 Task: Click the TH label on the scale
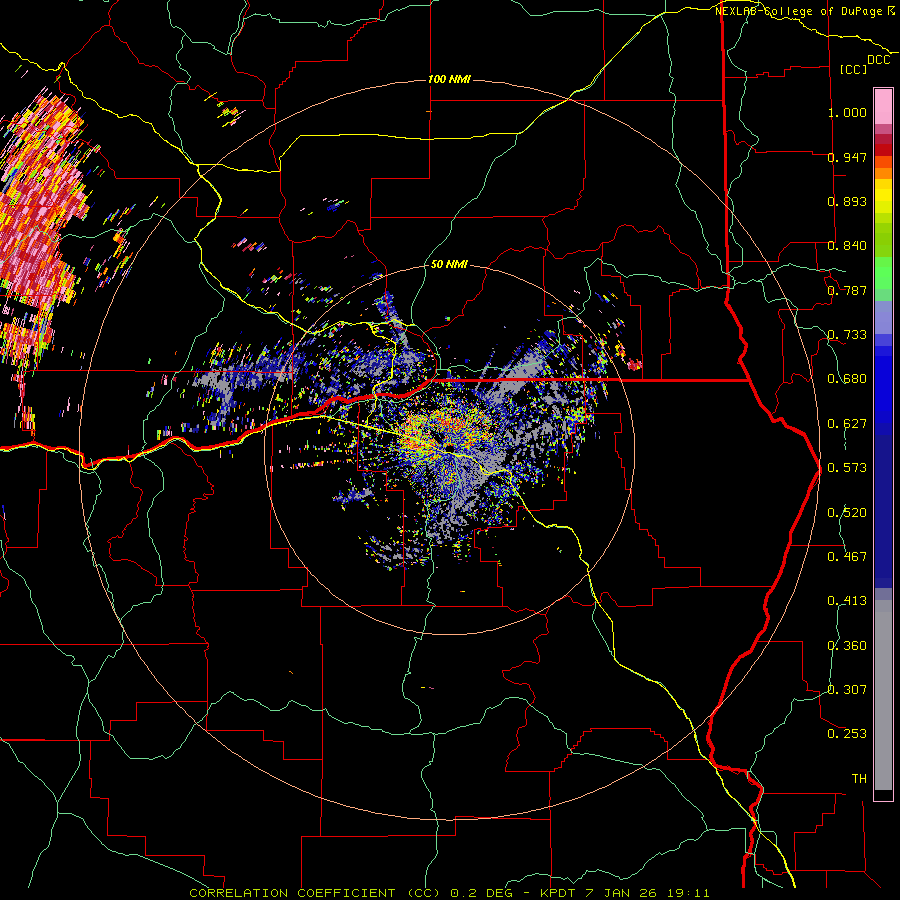coord(859,779)
